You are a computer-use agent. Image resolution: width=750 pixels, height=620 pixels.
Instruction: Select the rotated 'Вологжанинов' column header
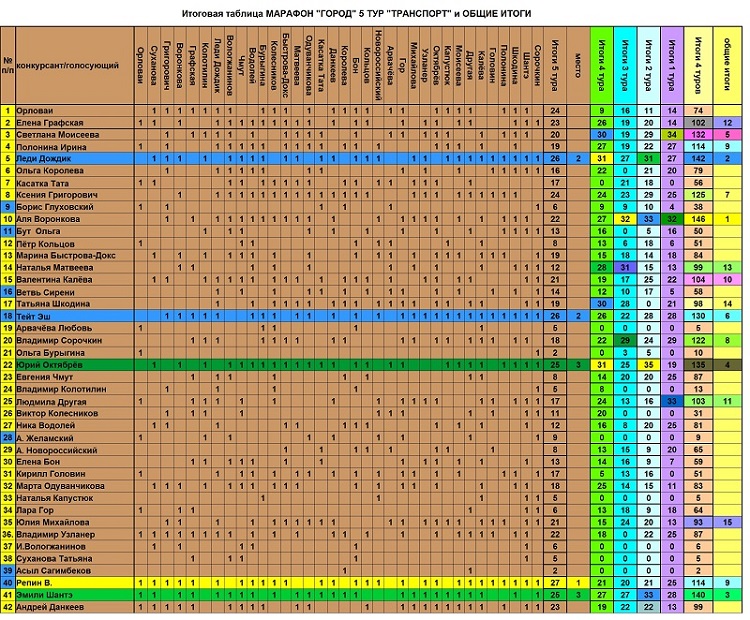pos(230,66)
